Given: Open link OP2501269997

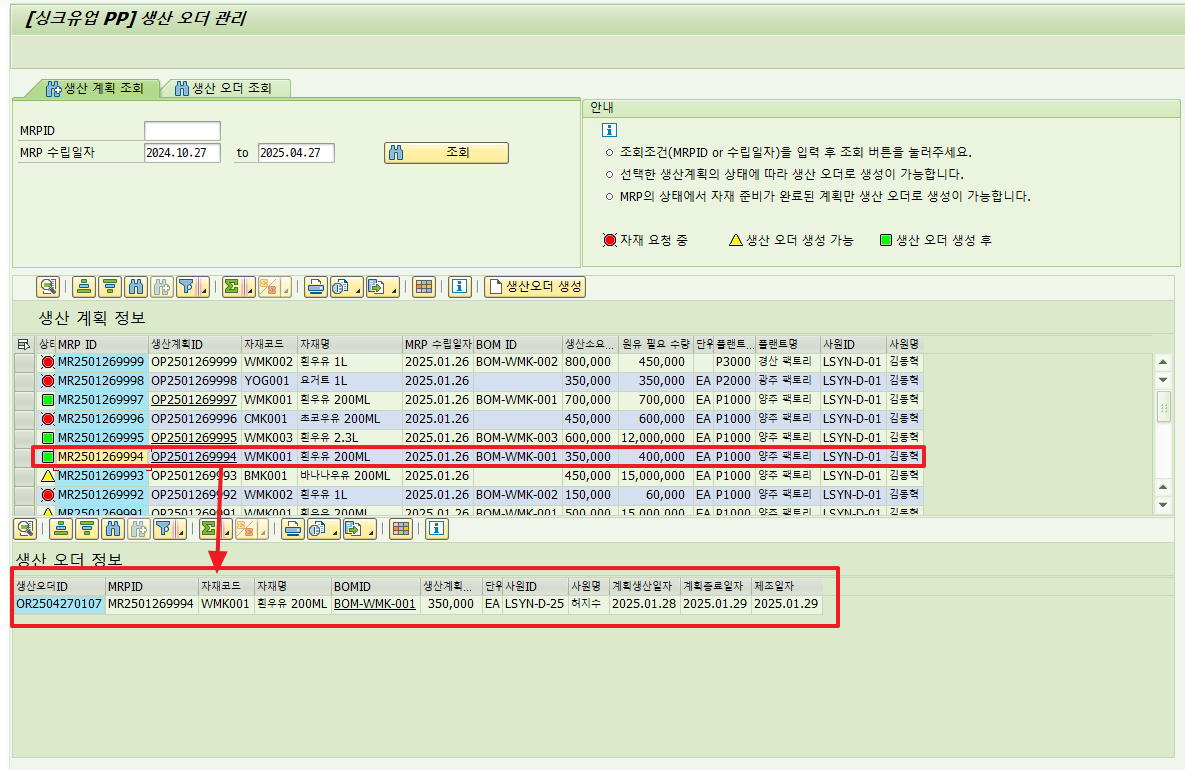Looking at the screenshot, I should coord(193,400).
